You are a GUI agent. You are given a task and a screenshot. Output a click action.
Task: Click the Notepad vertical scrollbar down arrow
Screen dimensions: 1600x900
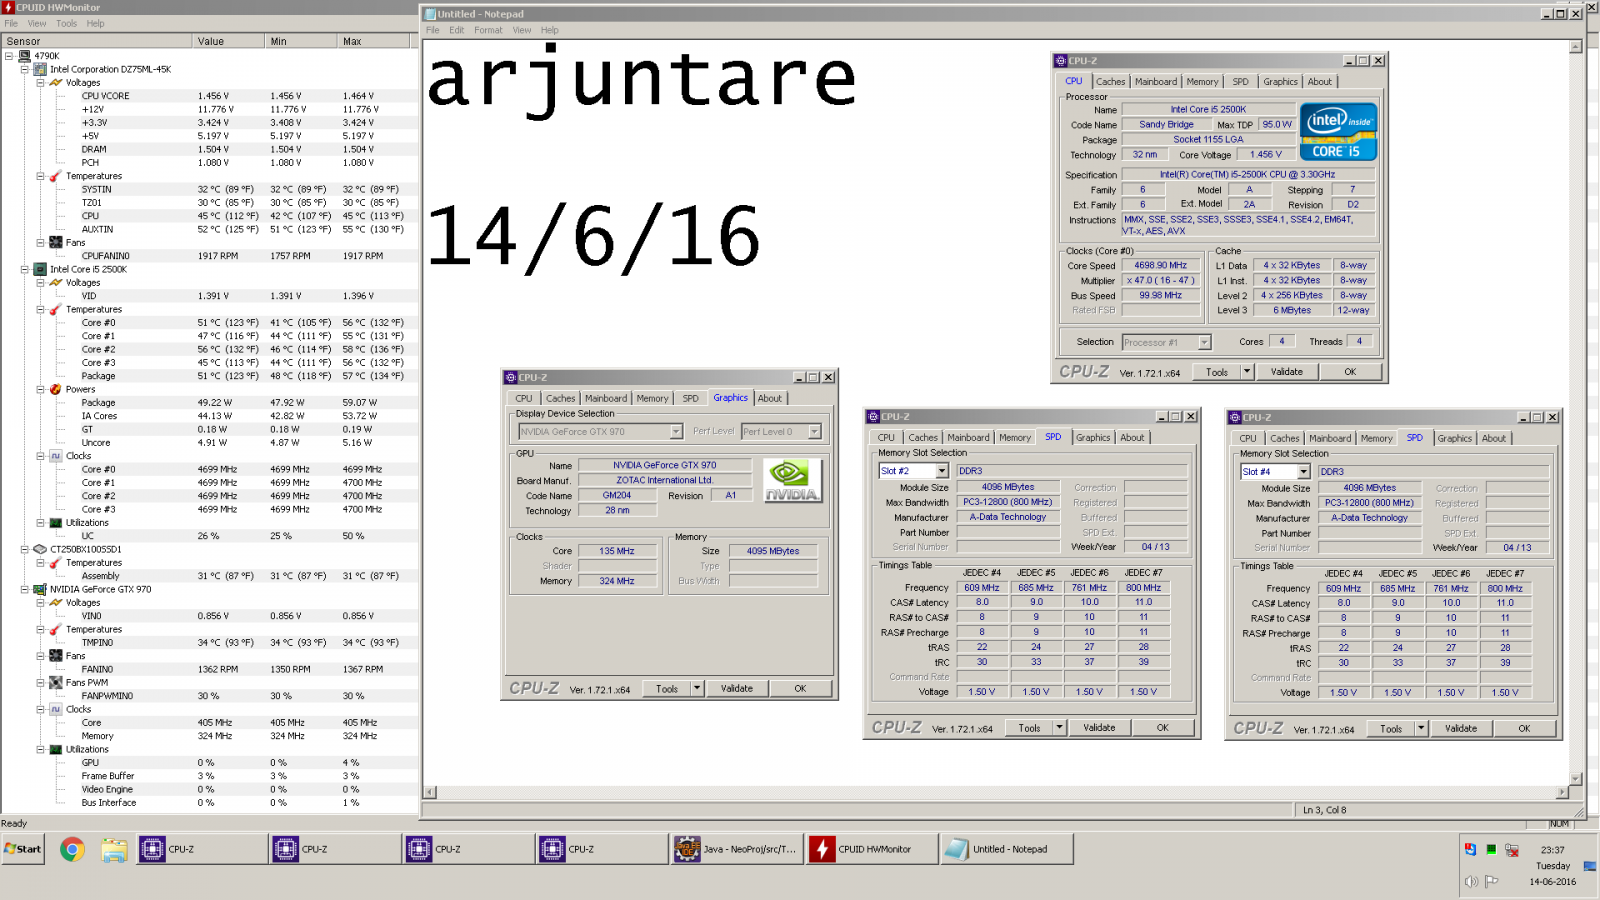pos(1576,778)
